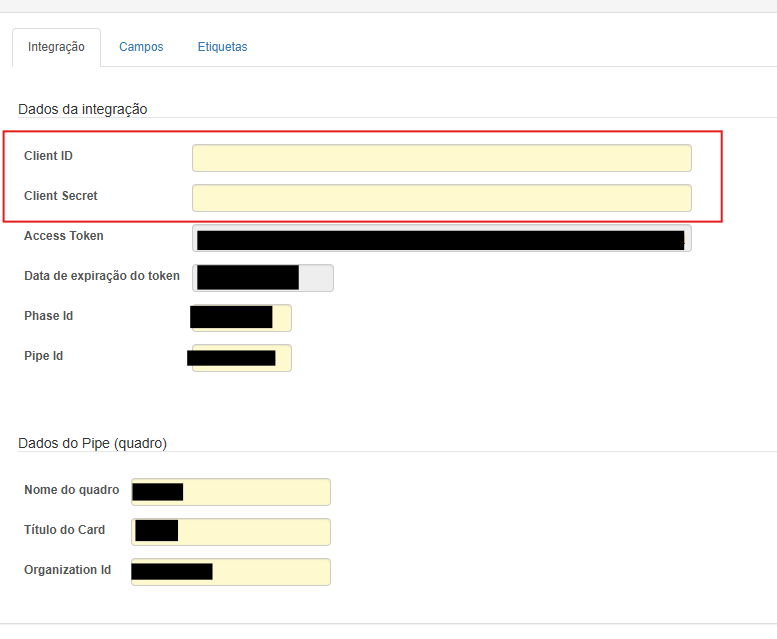Select the Etiquetas tab
Screen dimensions: 777x639
click(222, 47)
